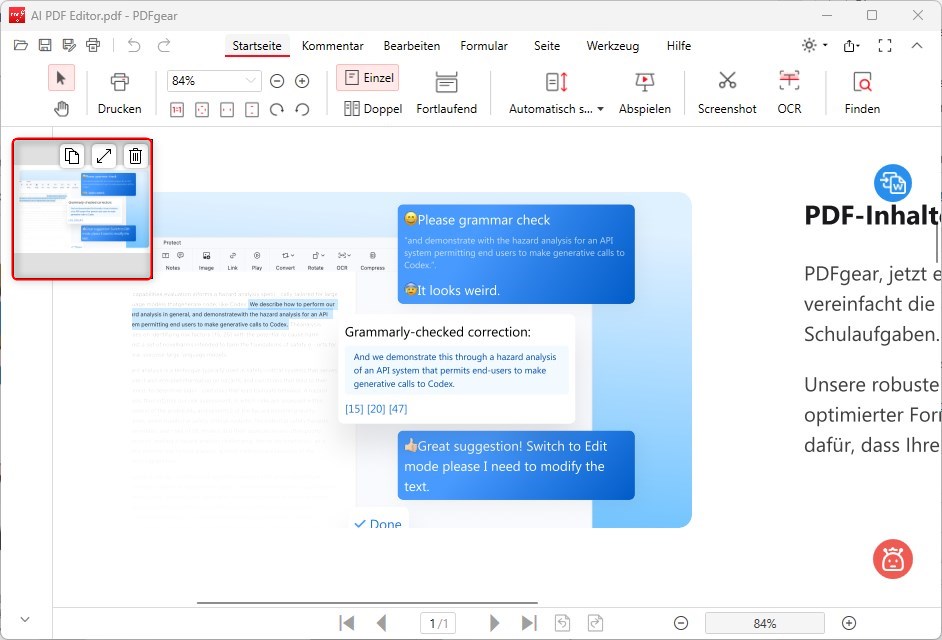
Task: Click the 84% zoom field in status bar
Action: click(765, 623)
